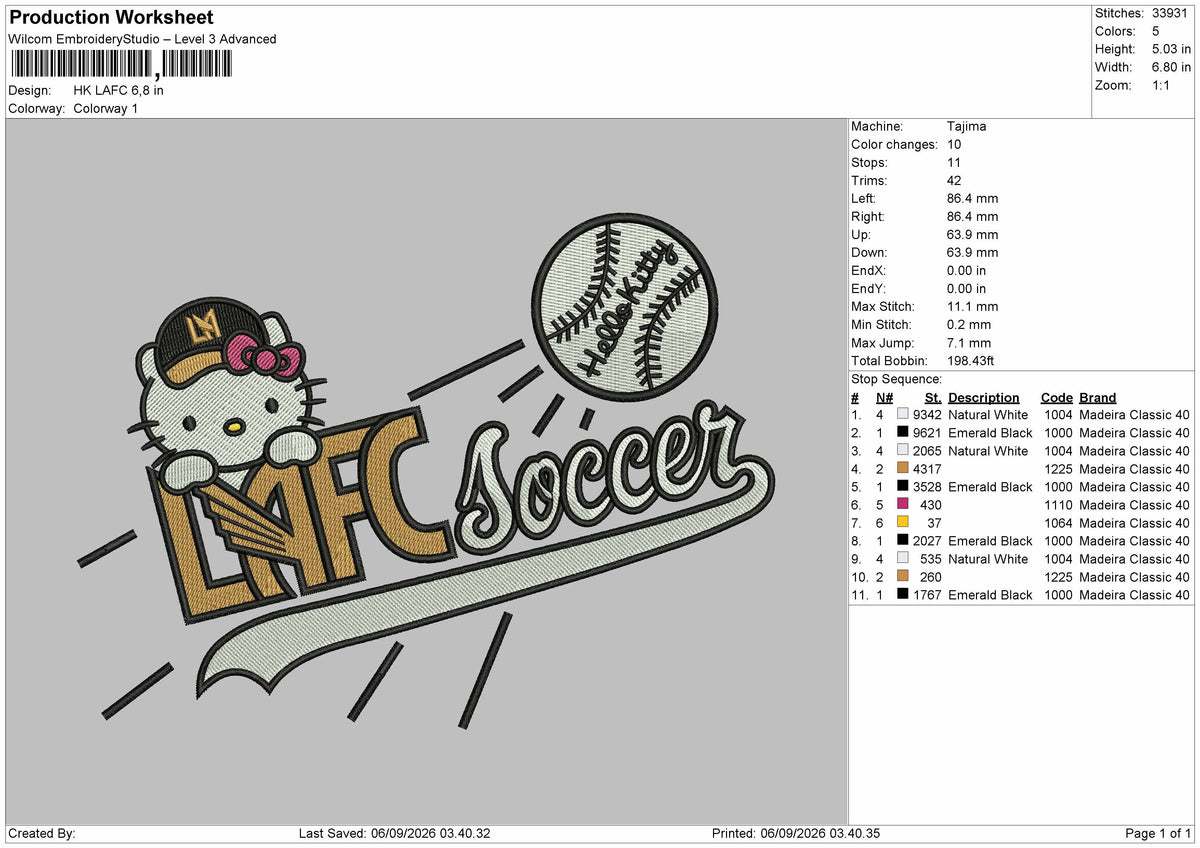Click the 'Last Saved: 06/09/2026 03.40.32' footer
The height and width of the screenshot is (848, 1200).
(x=394, y=834)
